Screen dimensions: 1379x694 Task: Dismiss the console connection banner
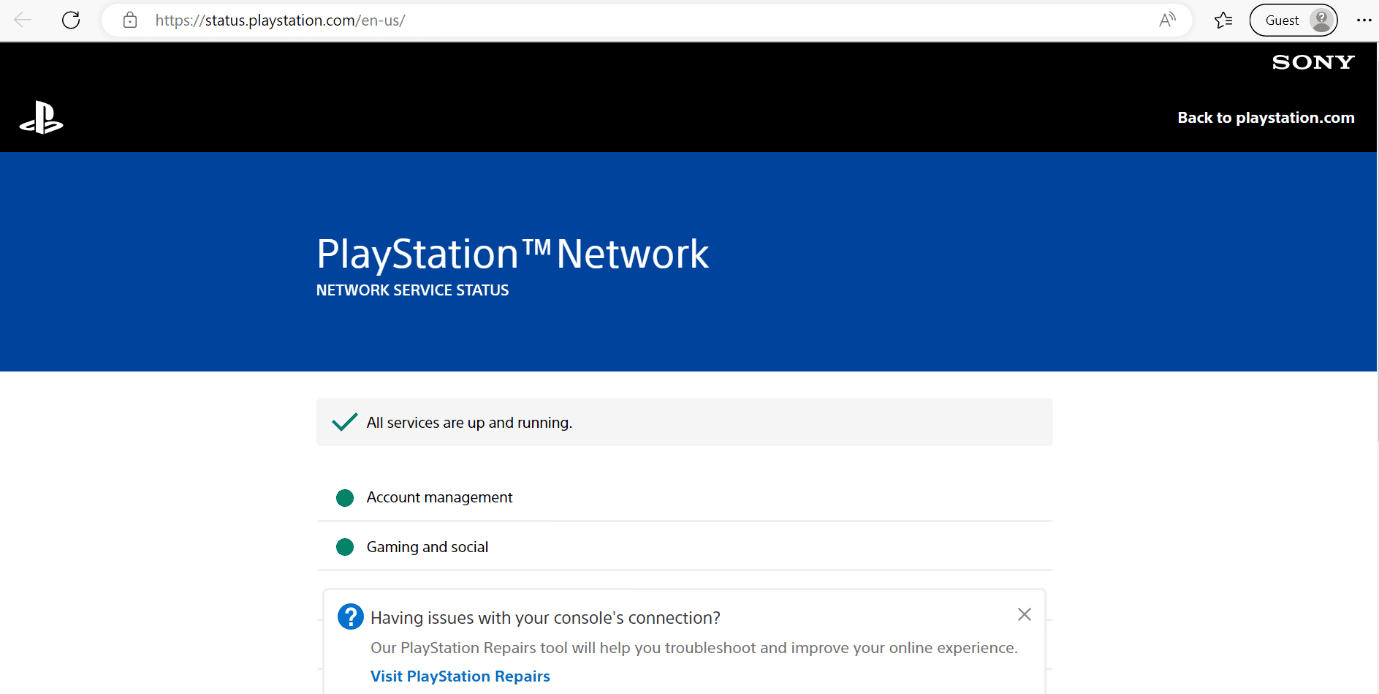(x=1024, y=614)
